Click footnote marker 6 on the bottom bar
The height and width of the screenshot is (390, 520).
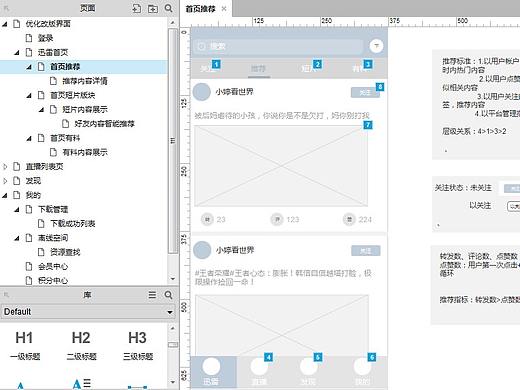372,357
